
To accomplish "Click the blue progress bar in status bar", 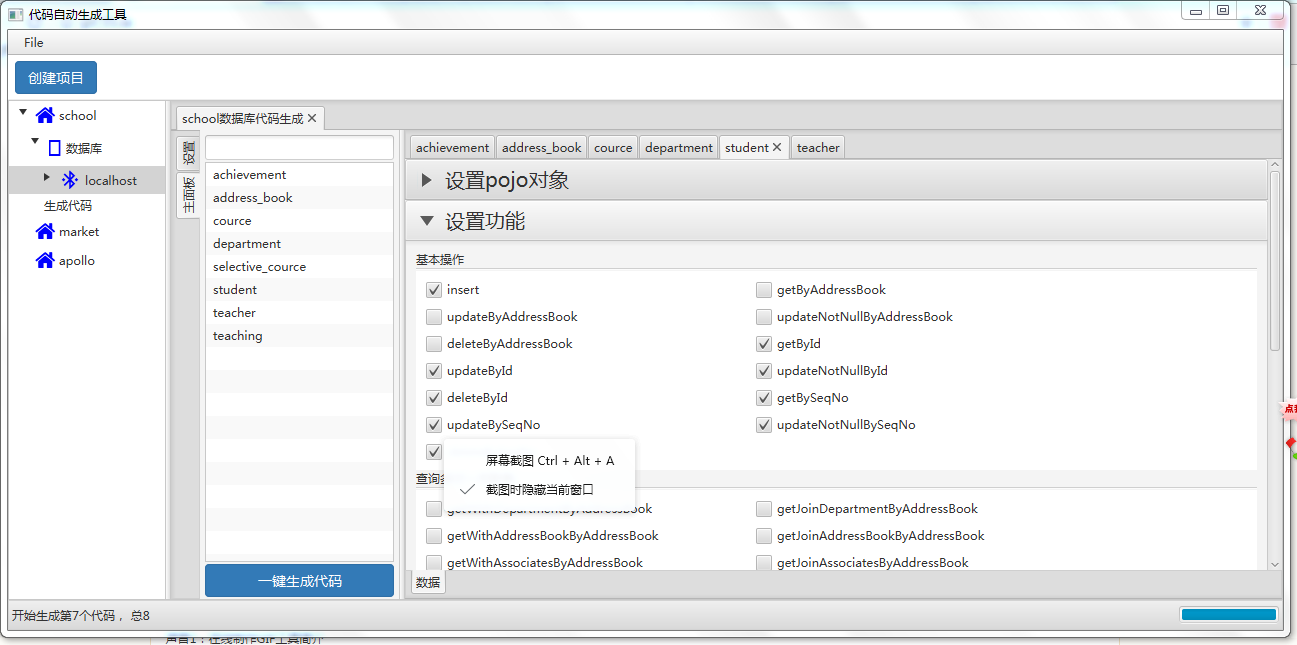I will [x=1229, y=614].
